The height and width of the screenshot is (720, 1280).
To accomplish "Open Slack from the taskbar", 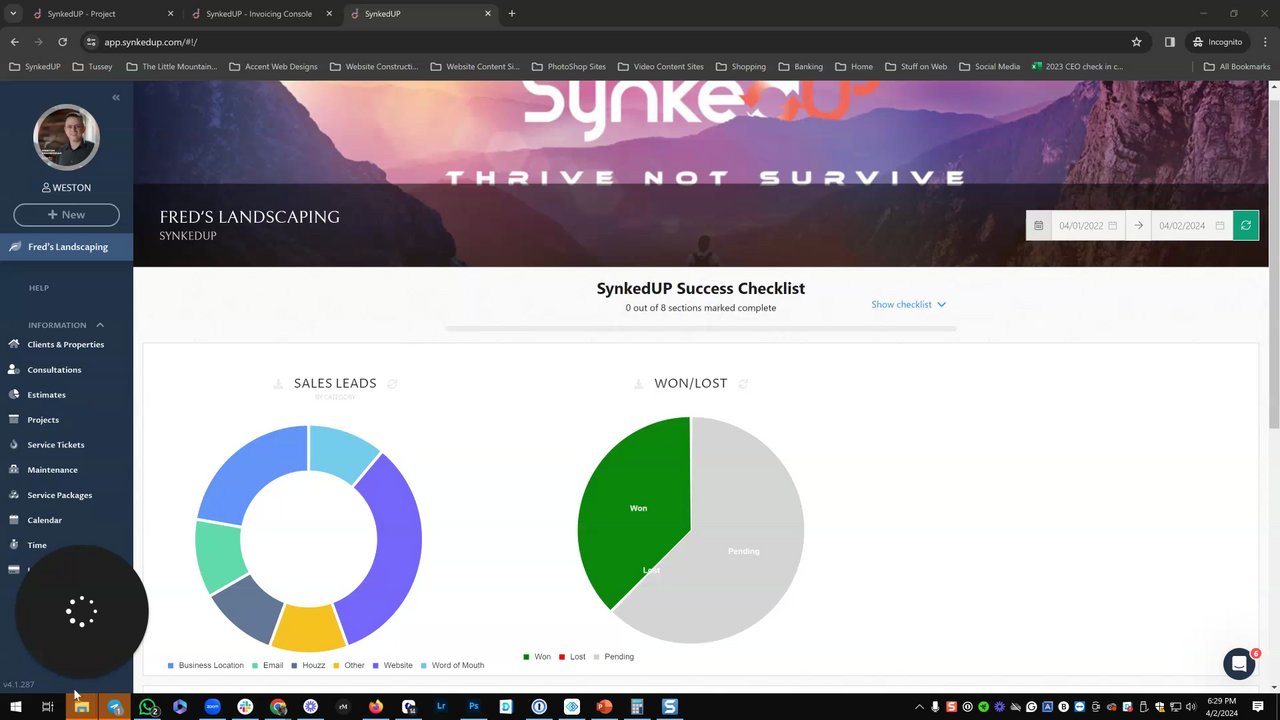I will coord(245,706).
